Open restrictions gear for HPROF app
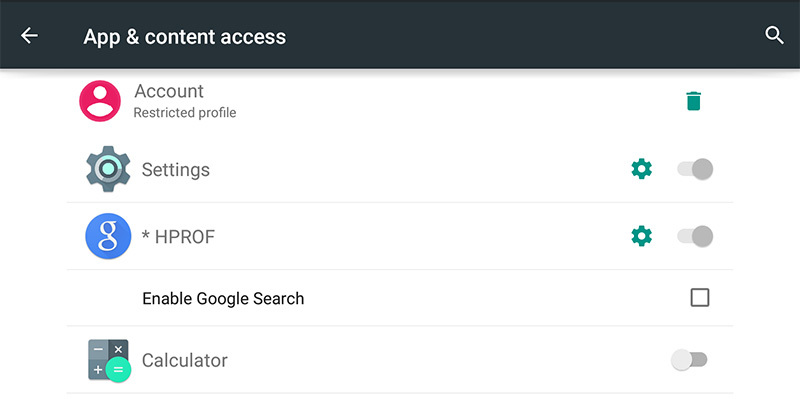 (x=641, y=236)
